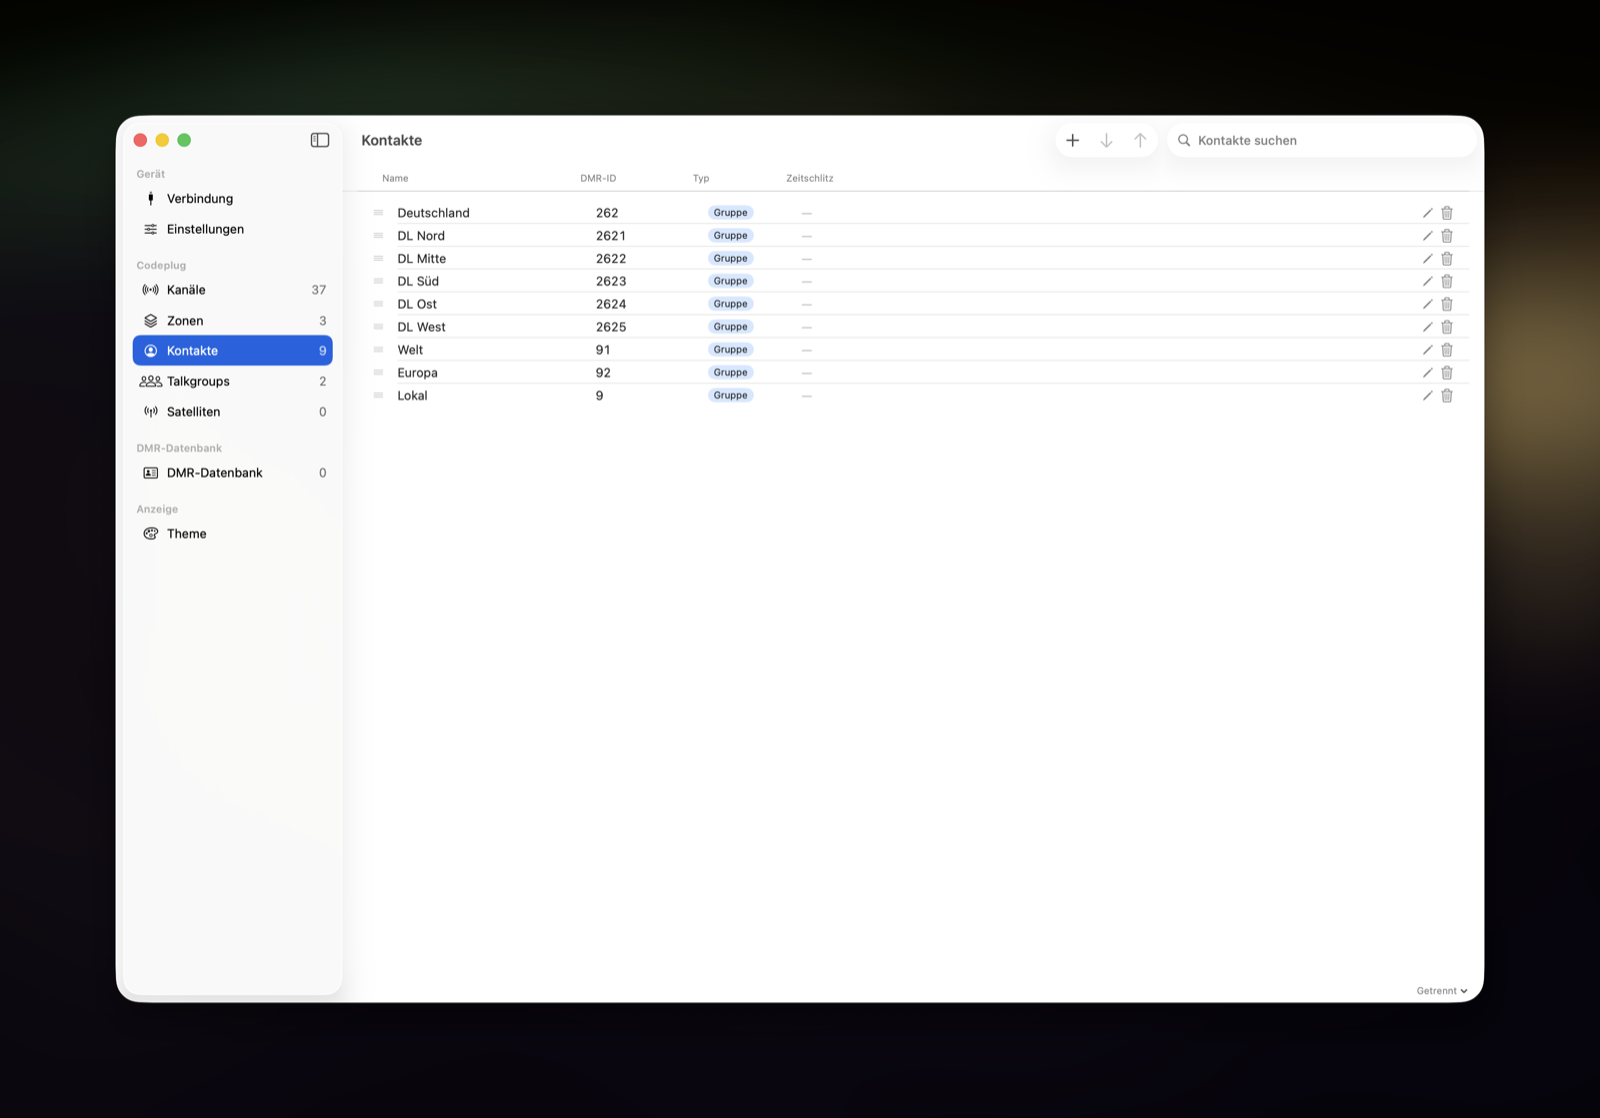Edit the Deutschland contact pencil icon

tap(1427, 213)
